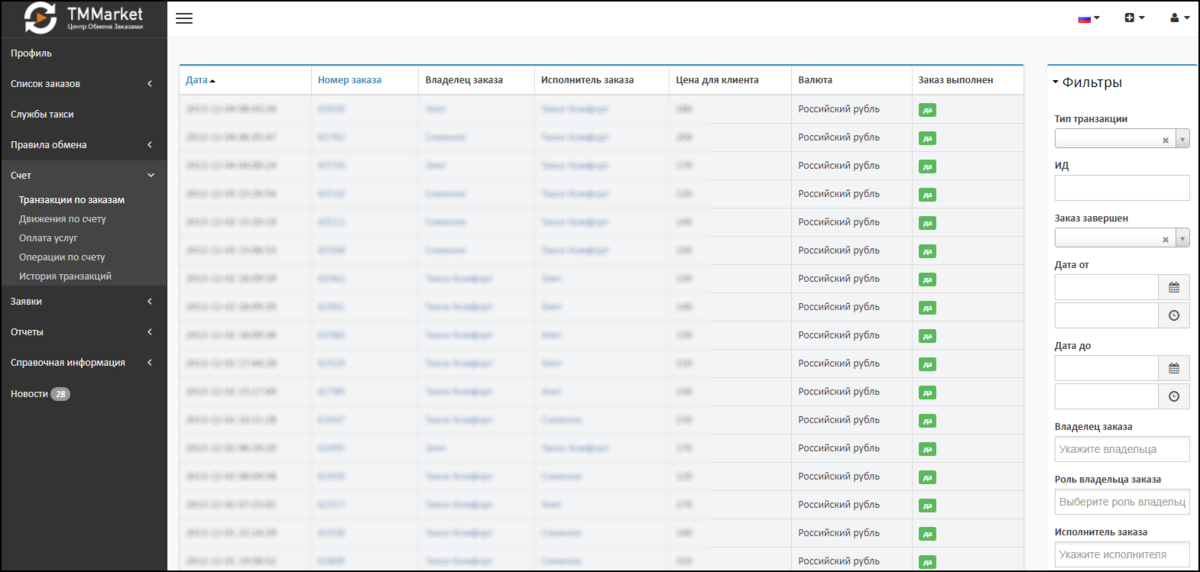Screen dimensions: 1200x572
Task: Click the TMMarket logo
Action: pyautogui.click(x=84, y=17)
